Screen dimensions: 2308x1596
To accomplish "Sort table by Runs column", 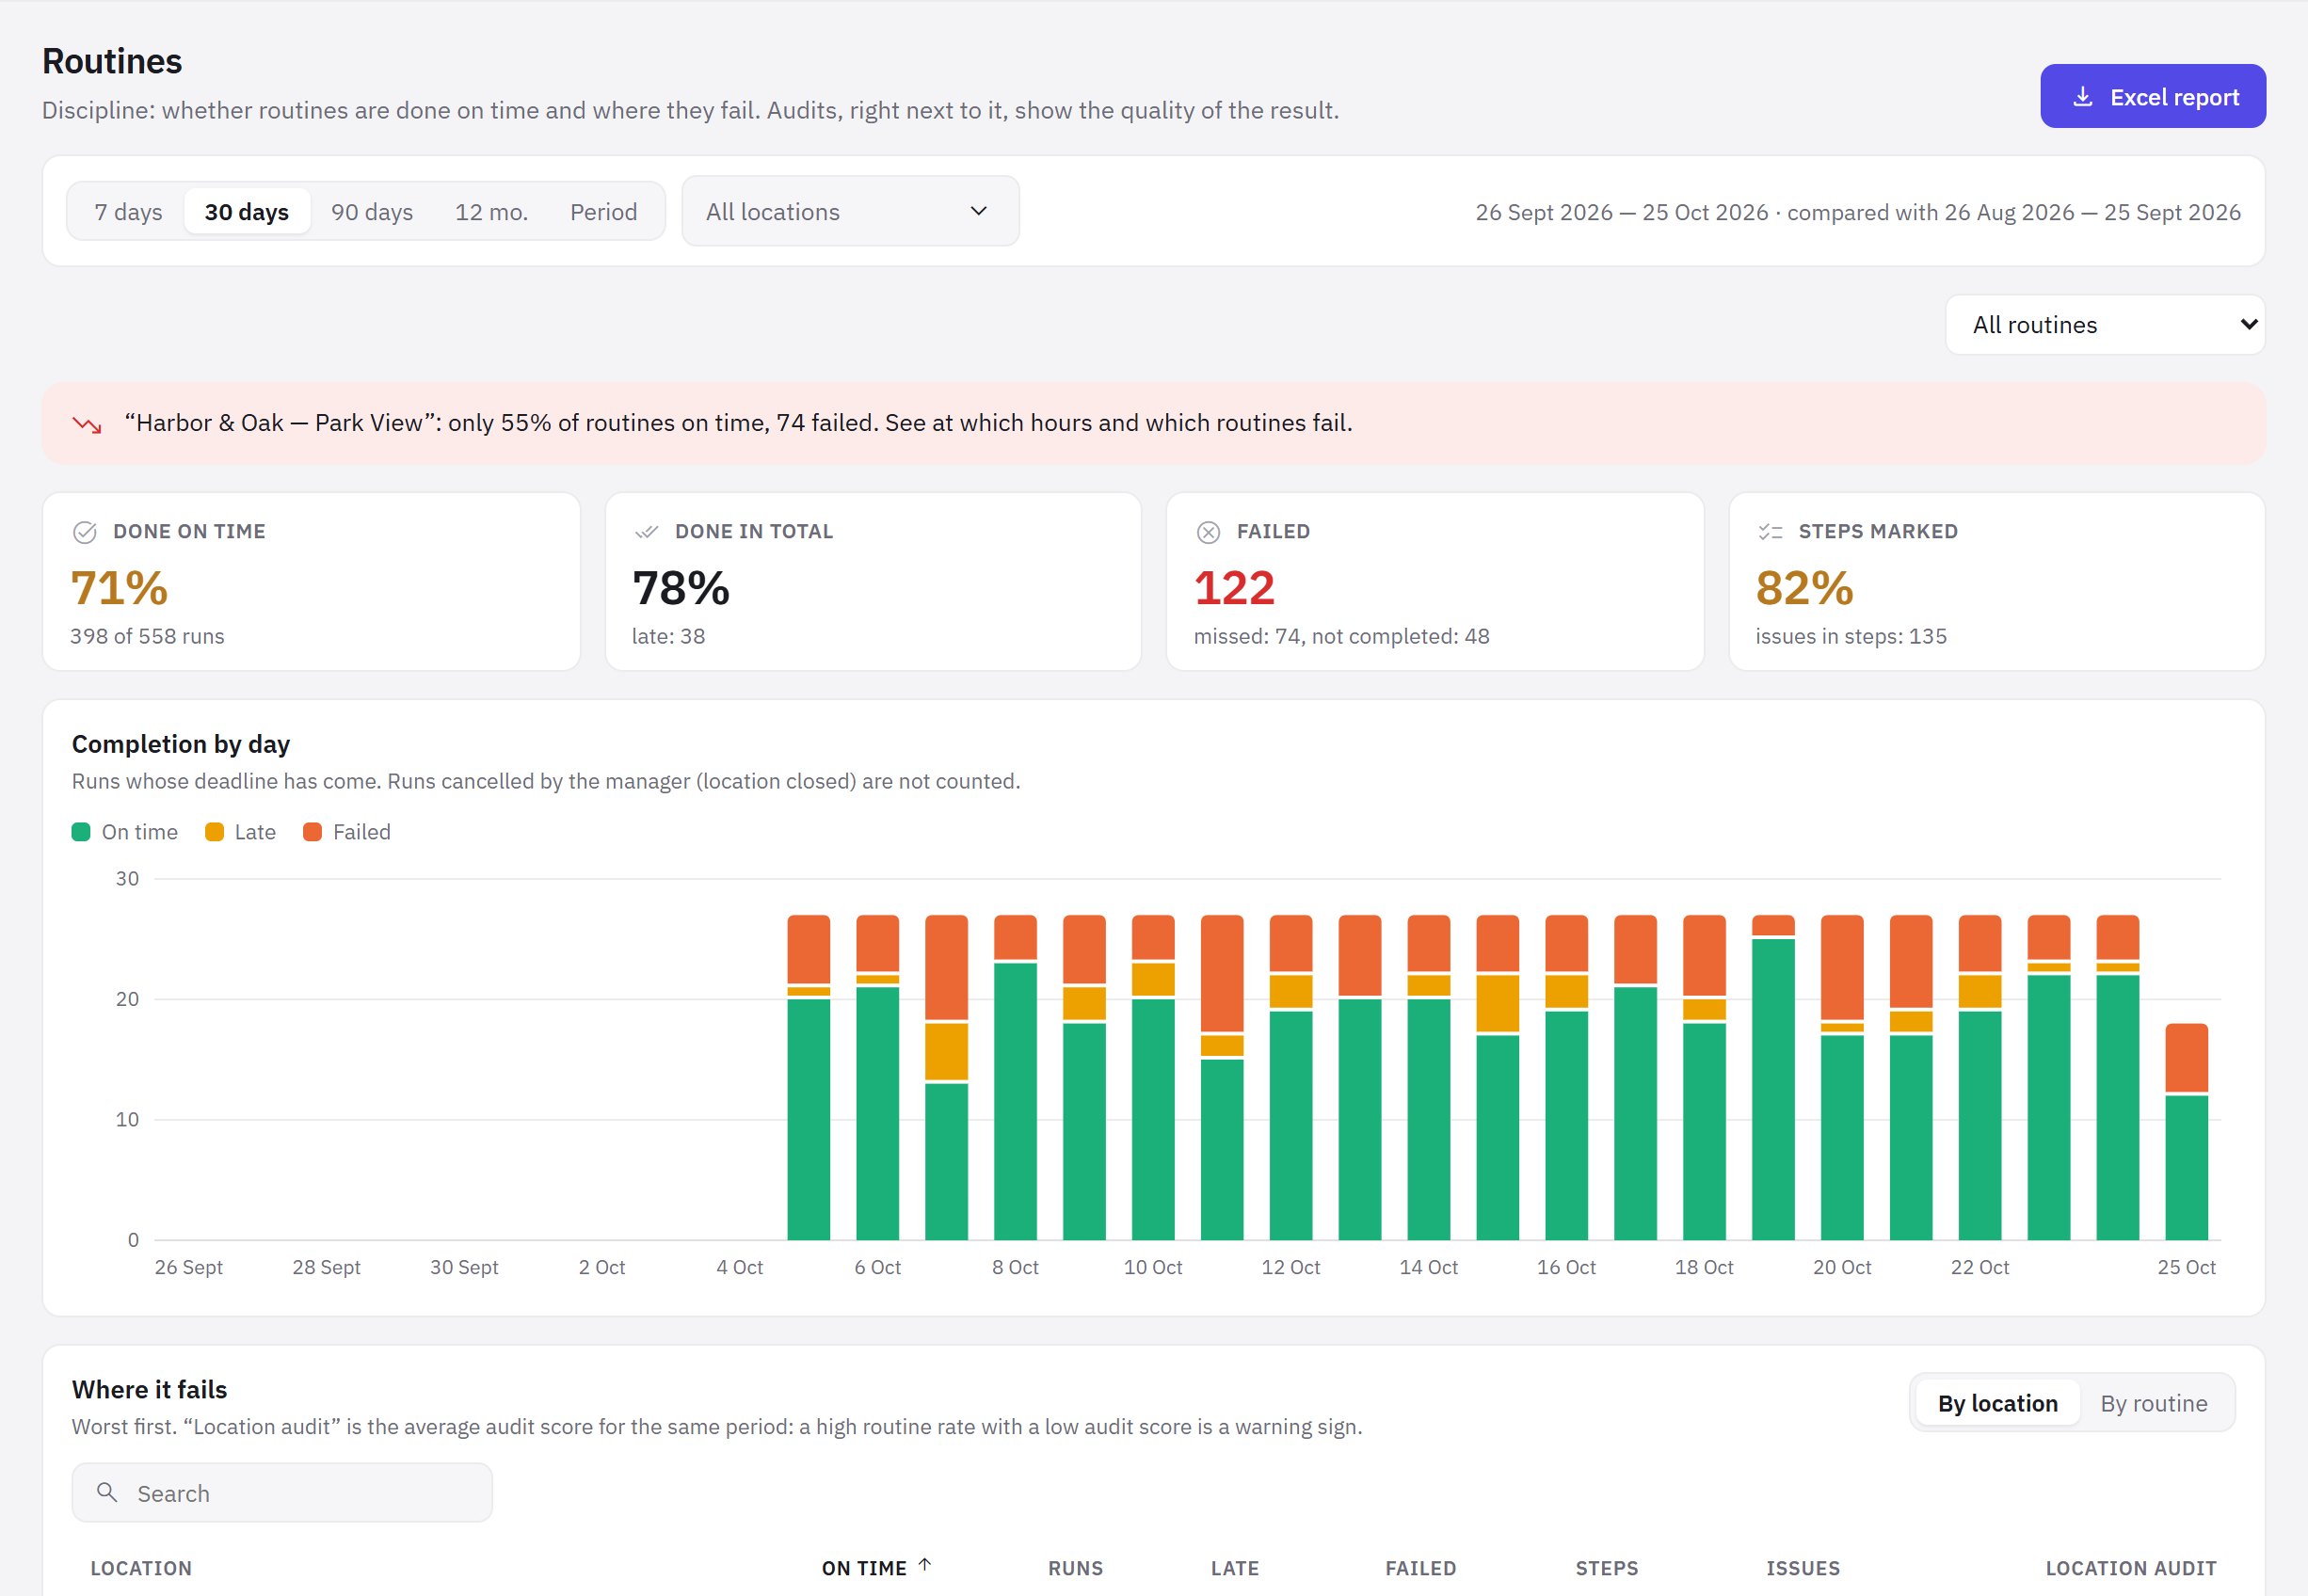I will pyautogui.click(x=1075, y=1568).
